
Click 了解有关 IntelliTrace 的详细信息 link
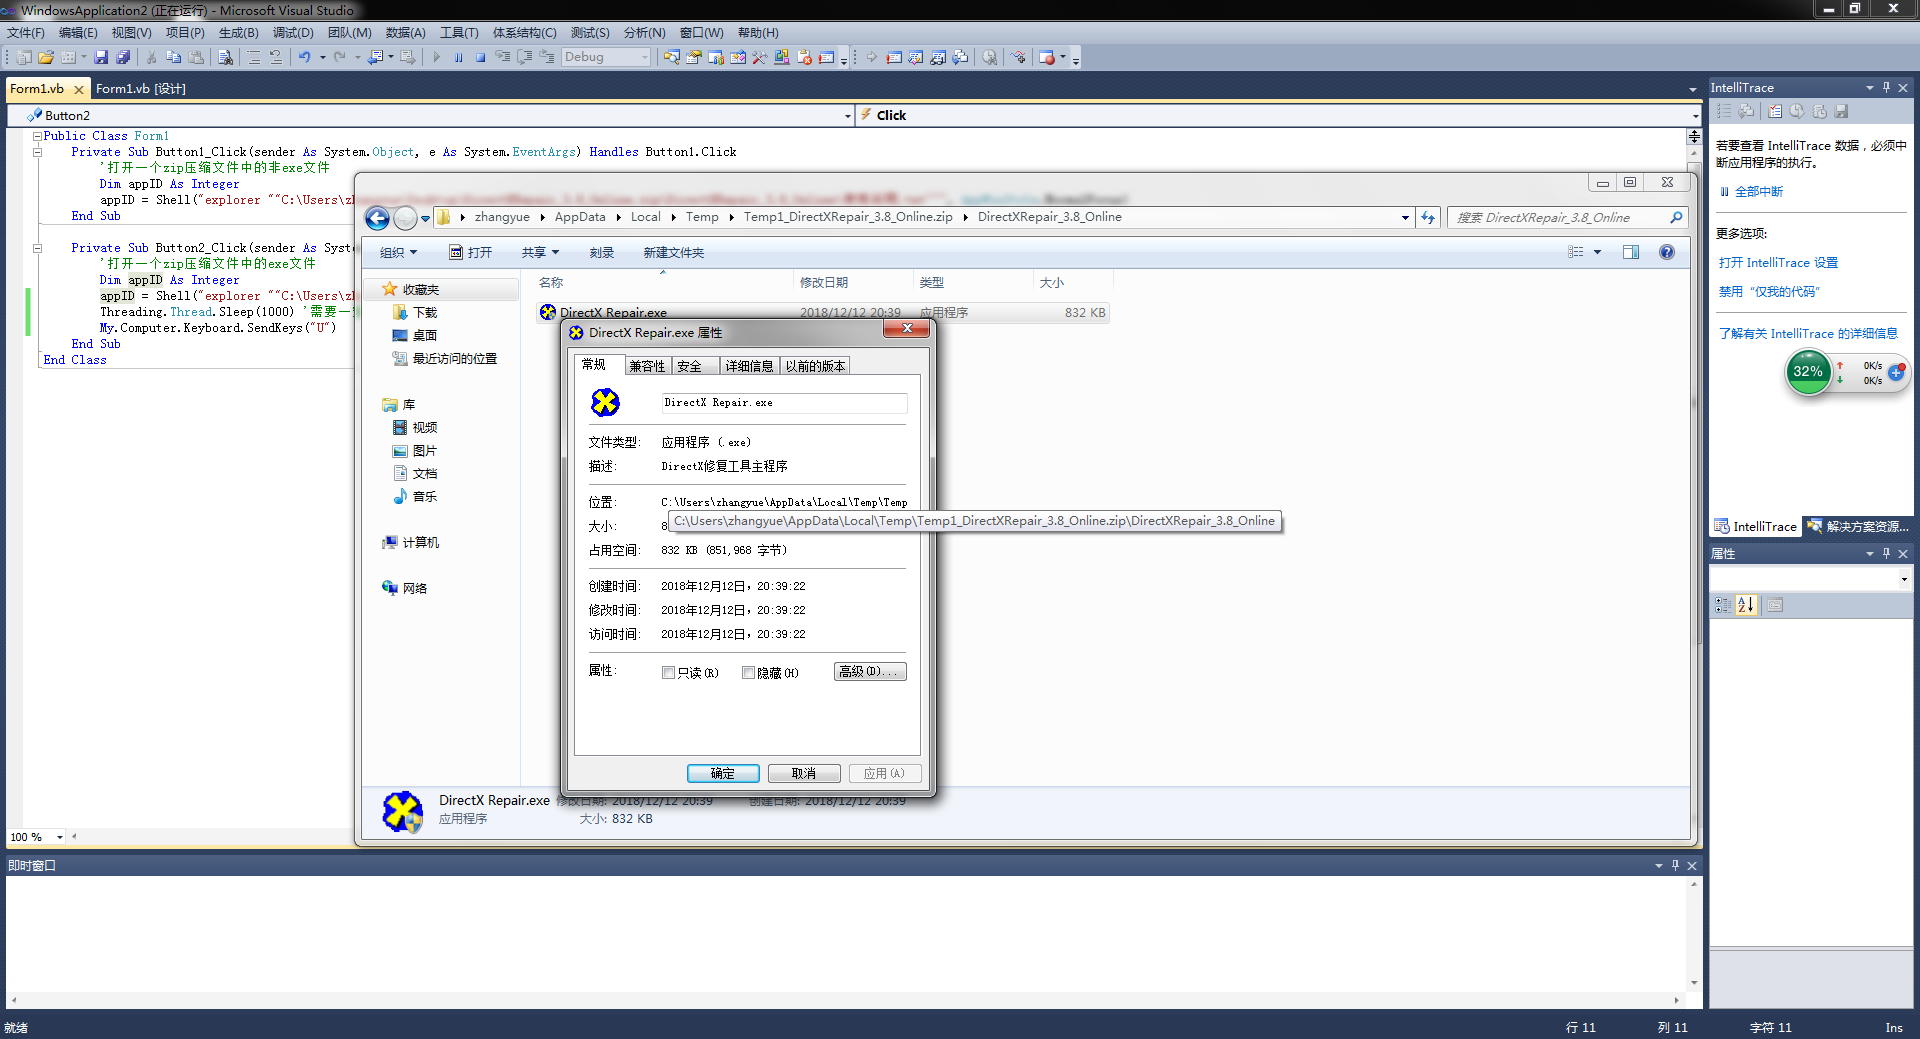[1808, 334]
